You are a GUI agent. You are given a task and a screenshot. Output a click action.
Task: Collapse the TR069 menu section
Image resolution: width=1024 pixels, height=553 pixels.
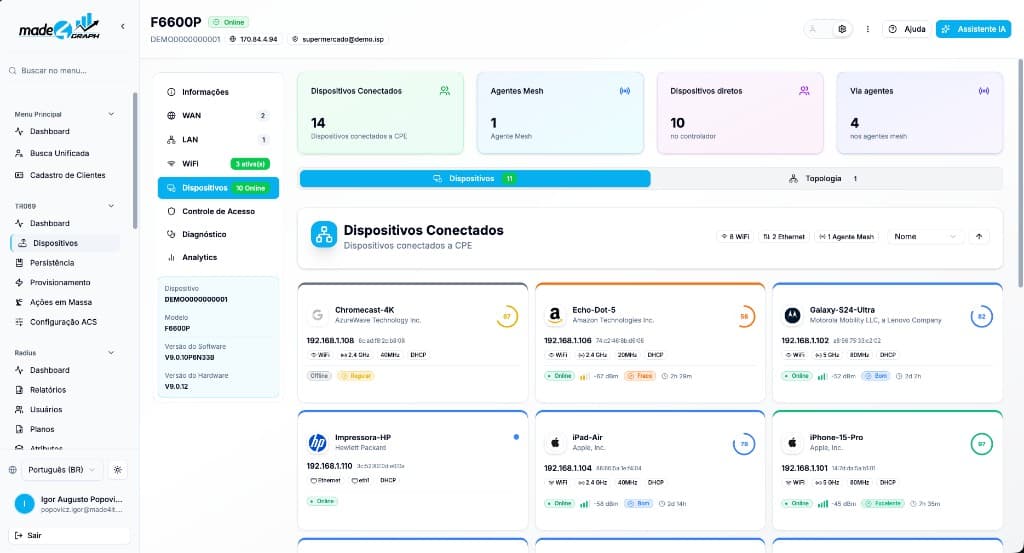(x=111, y=206)
